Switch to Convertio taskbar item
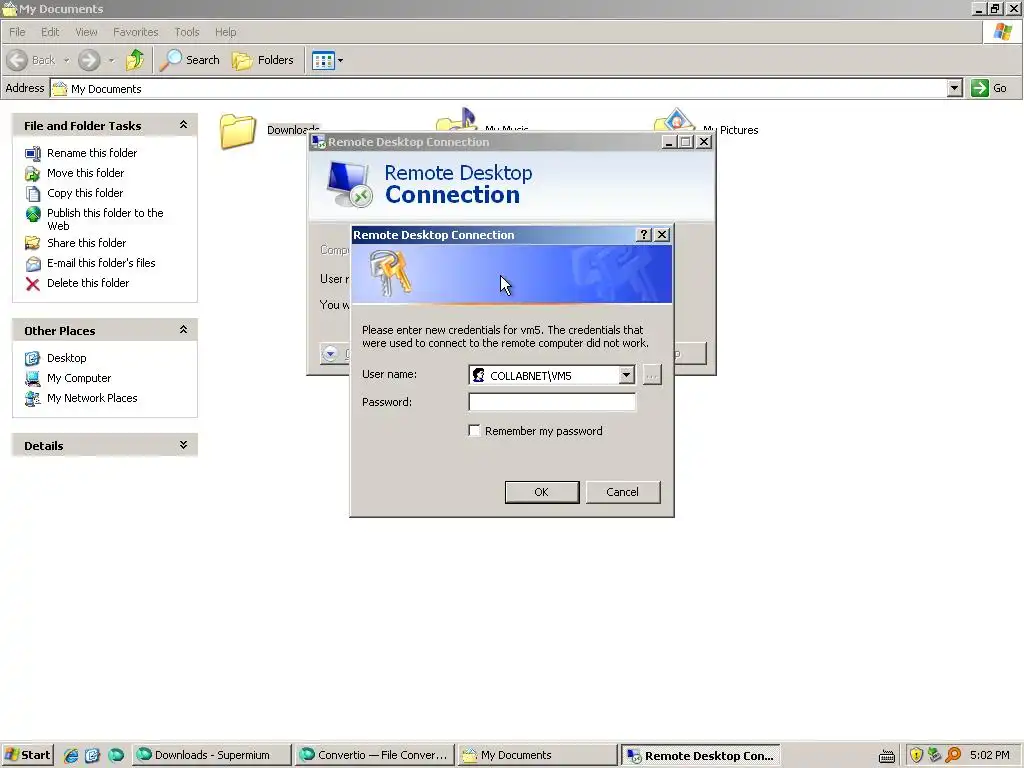Viewport: 1024px width, 768px height. (x=375, y=756)
